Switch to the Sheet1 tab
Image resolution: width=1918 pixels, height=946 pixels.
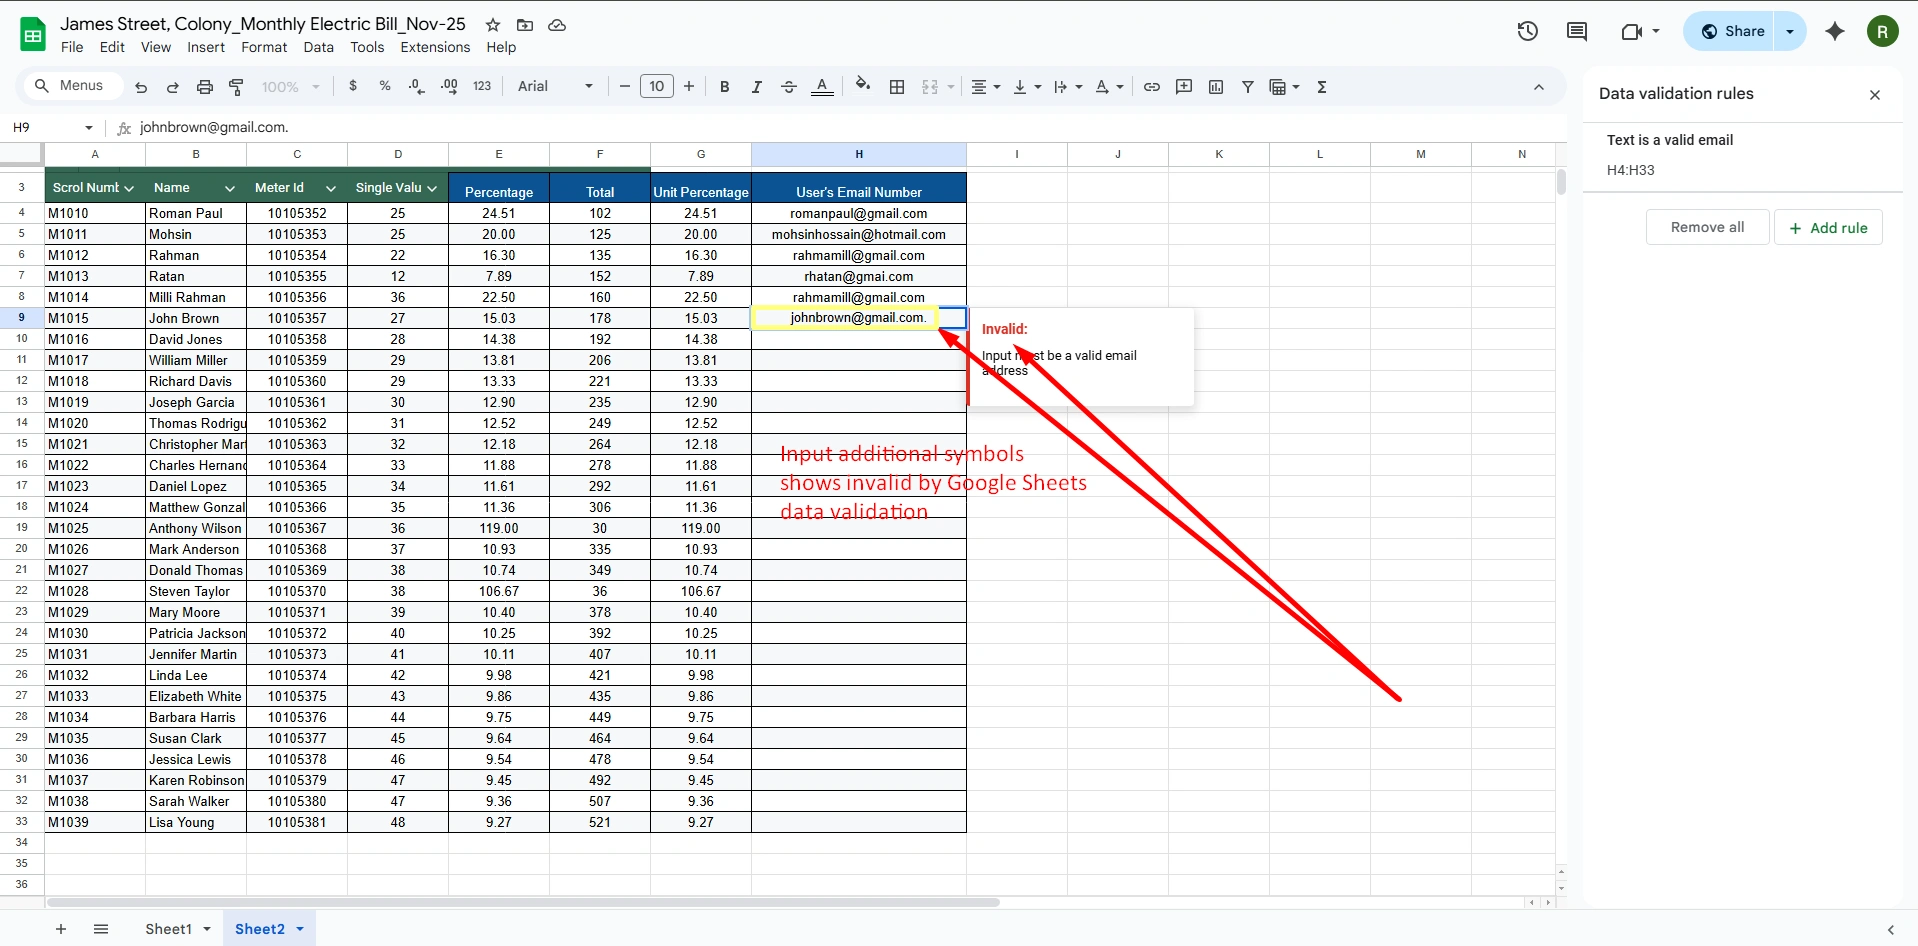[168, 928]
